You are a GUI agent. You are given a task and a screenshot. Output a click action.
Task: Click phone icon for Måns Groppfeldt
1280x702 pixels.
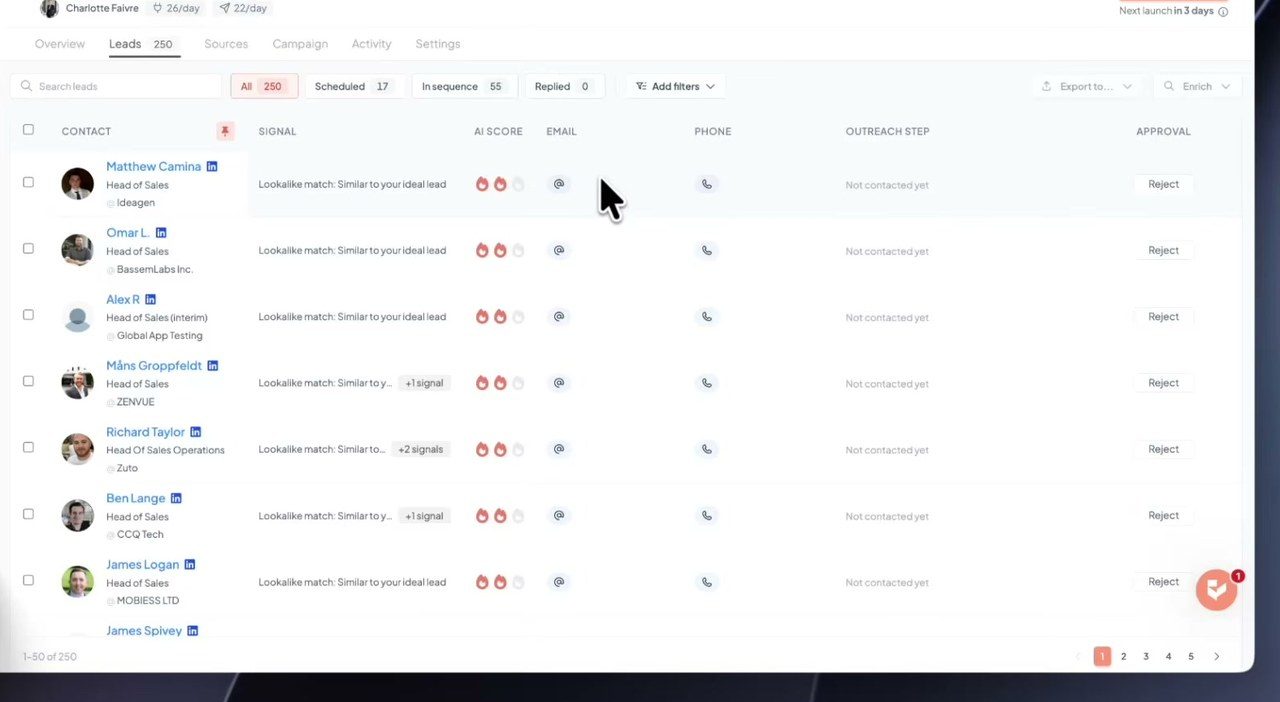(707, 383)
